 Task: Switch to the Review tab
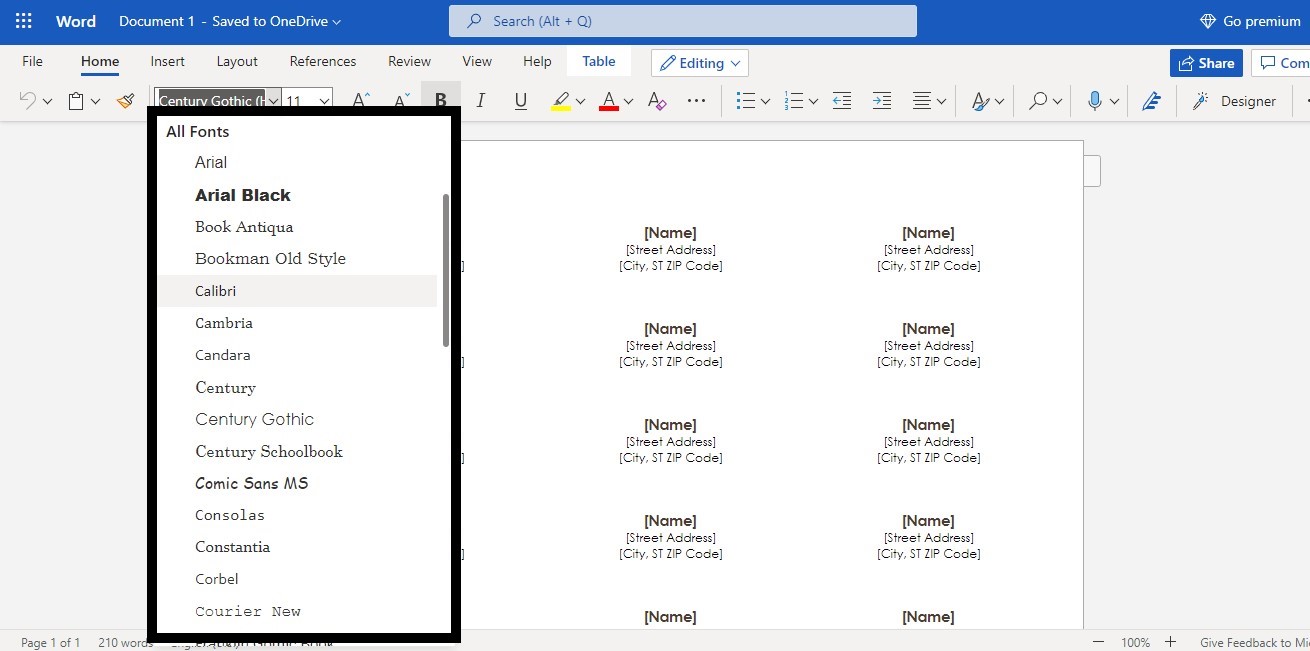409,61
